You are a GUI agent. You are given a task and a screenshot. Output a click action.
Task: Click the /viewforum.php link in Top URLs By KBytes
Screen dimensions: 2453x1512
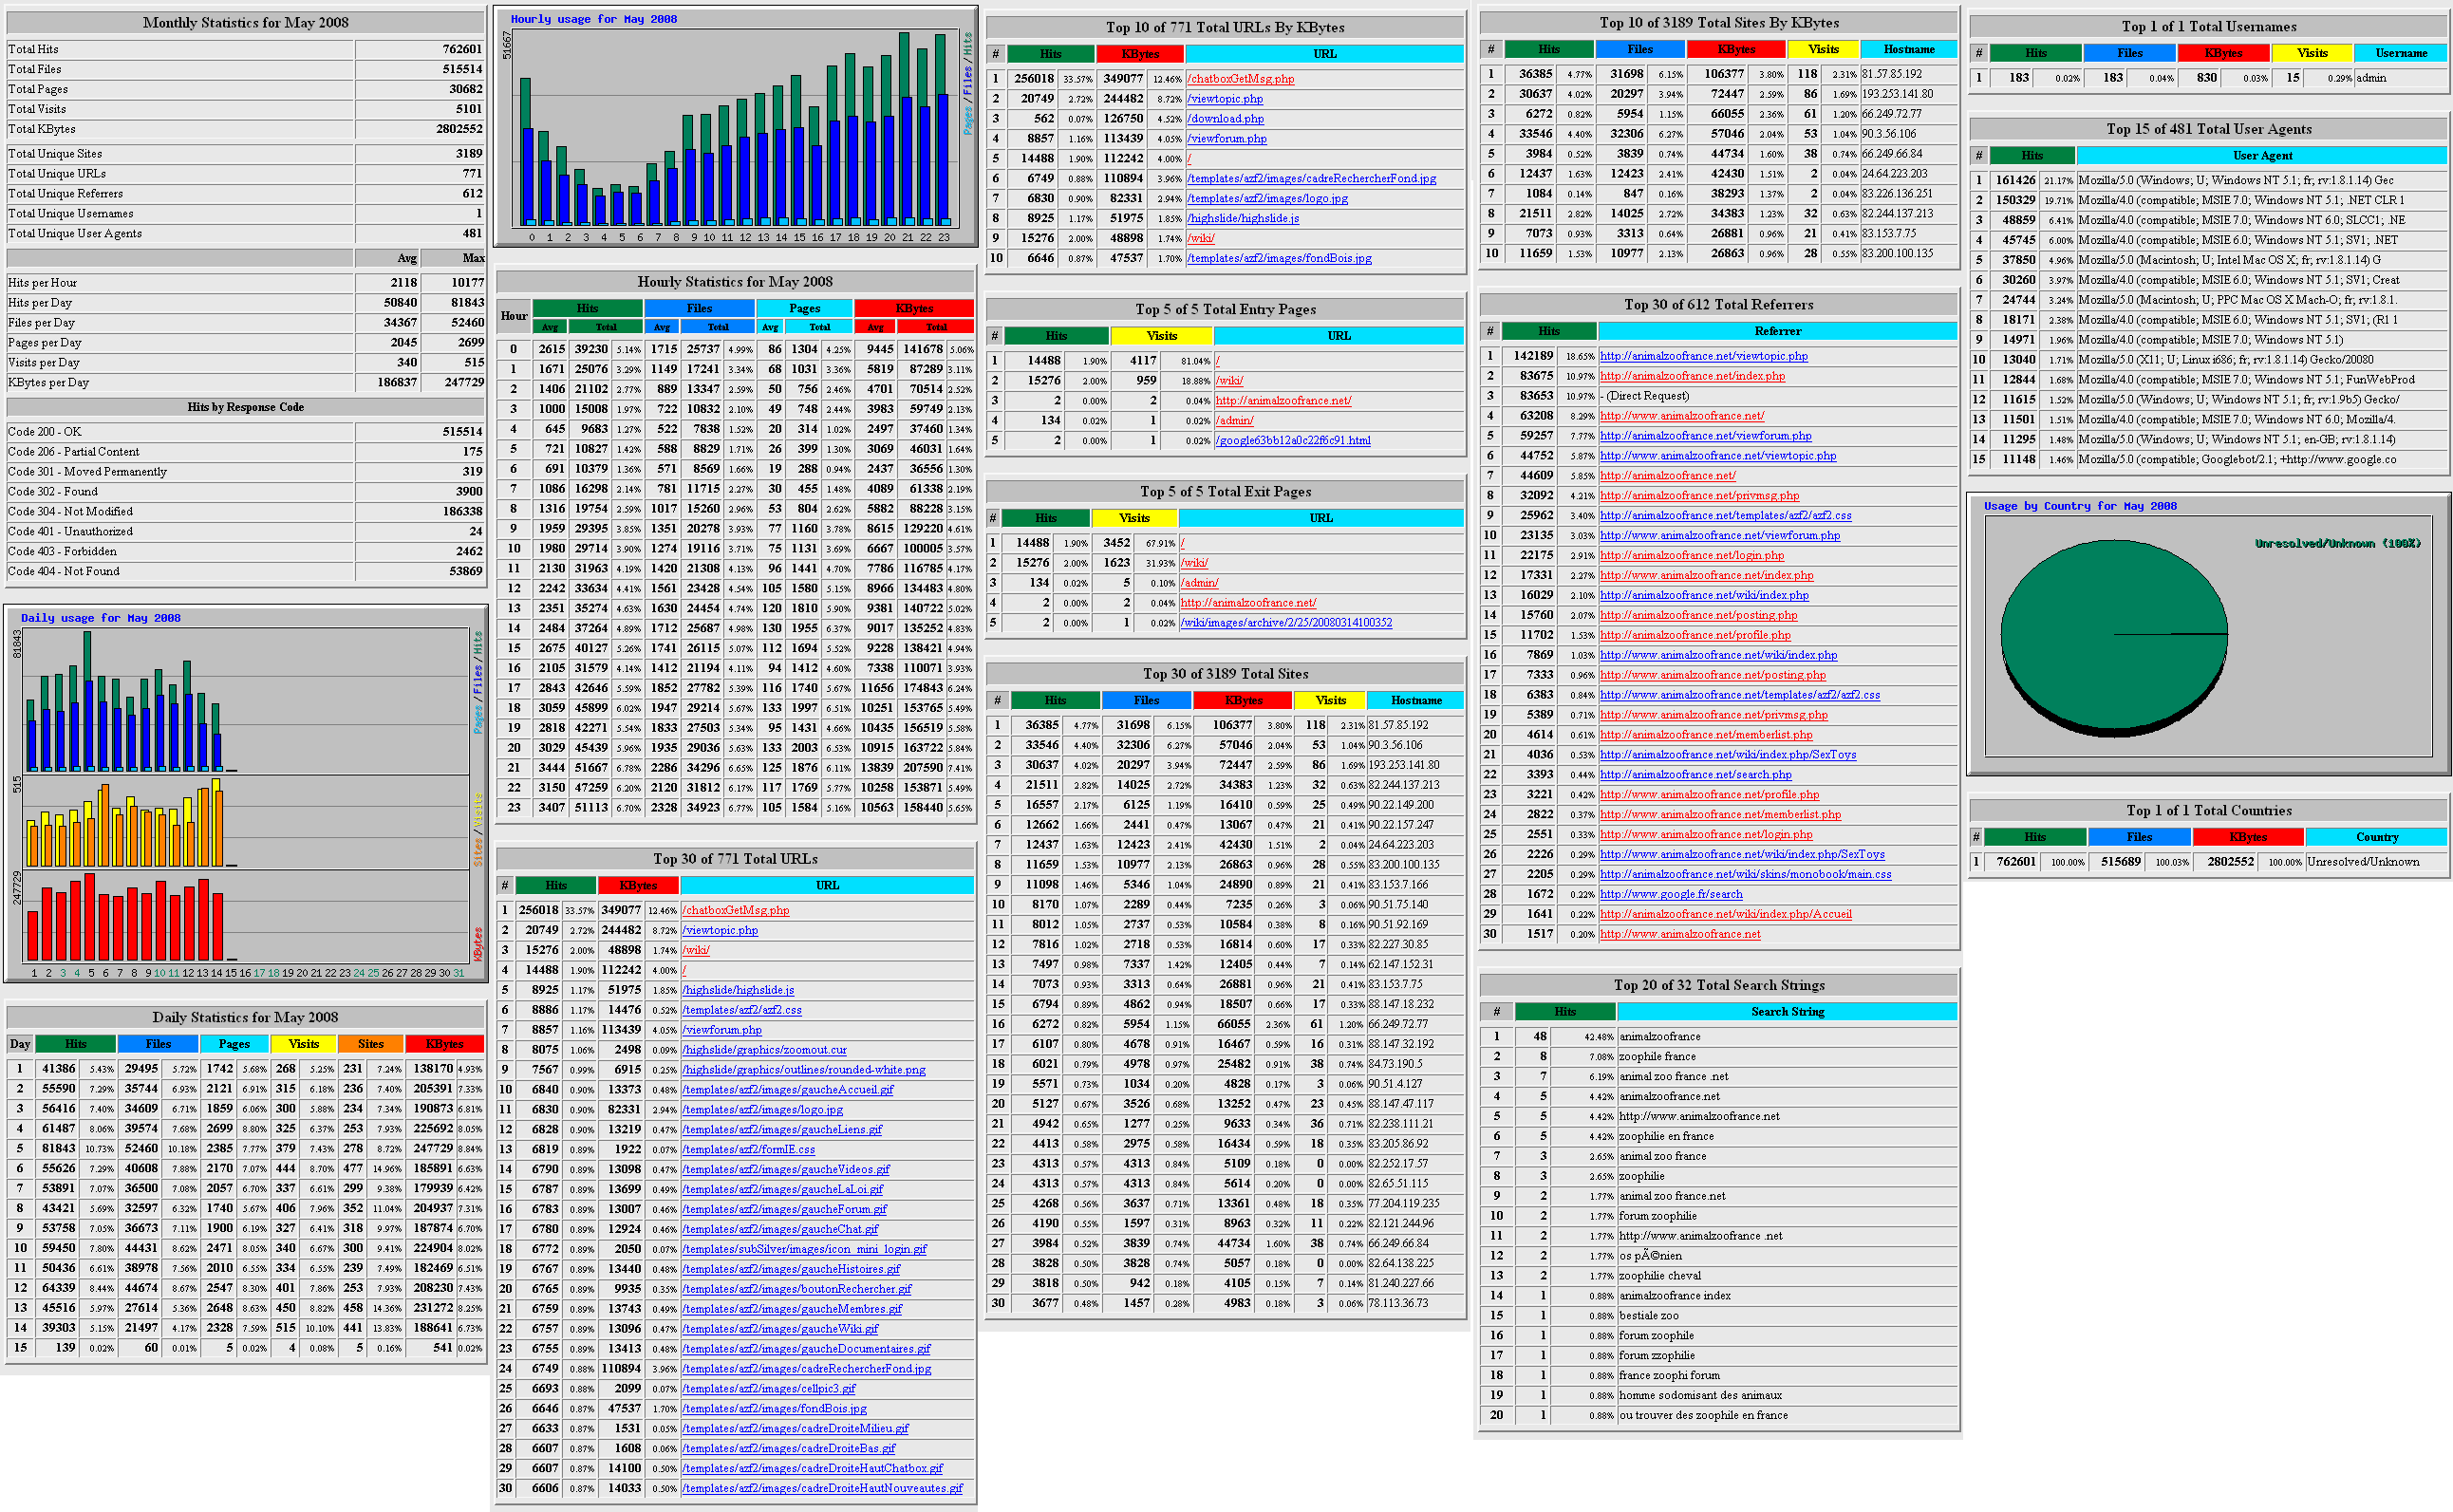click(x=1226, y=139)
